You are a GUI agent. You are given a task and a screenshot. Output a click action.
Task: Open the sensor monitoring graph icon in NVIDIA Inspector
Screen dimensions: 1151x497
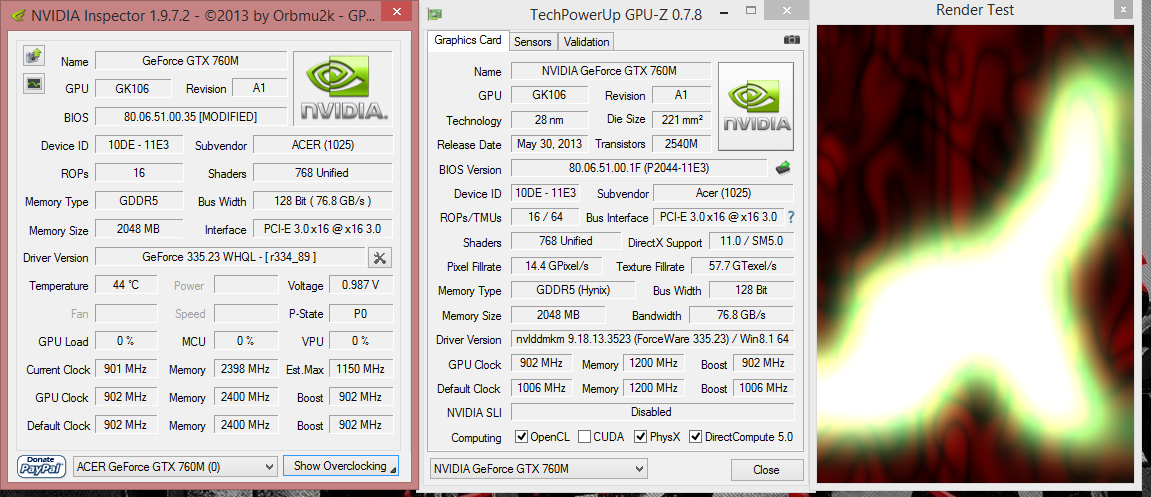click(x=34, y=83)
